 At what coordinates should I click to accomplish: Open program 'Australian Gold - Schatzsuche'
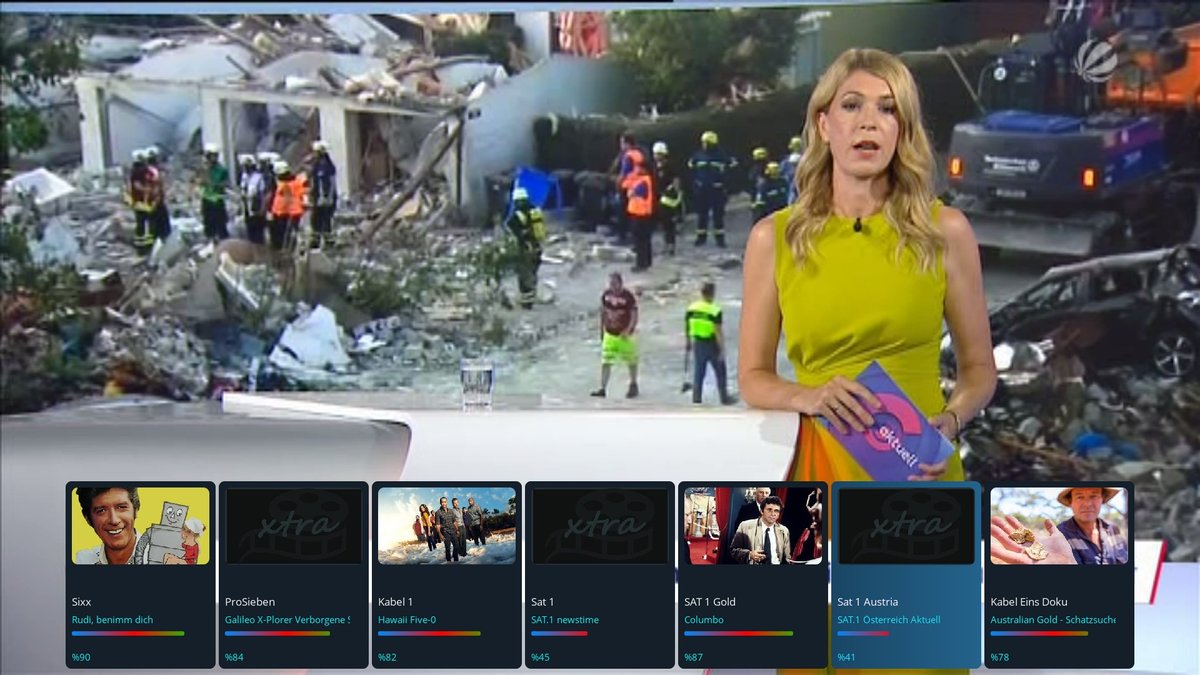[x=1053, y=620]
